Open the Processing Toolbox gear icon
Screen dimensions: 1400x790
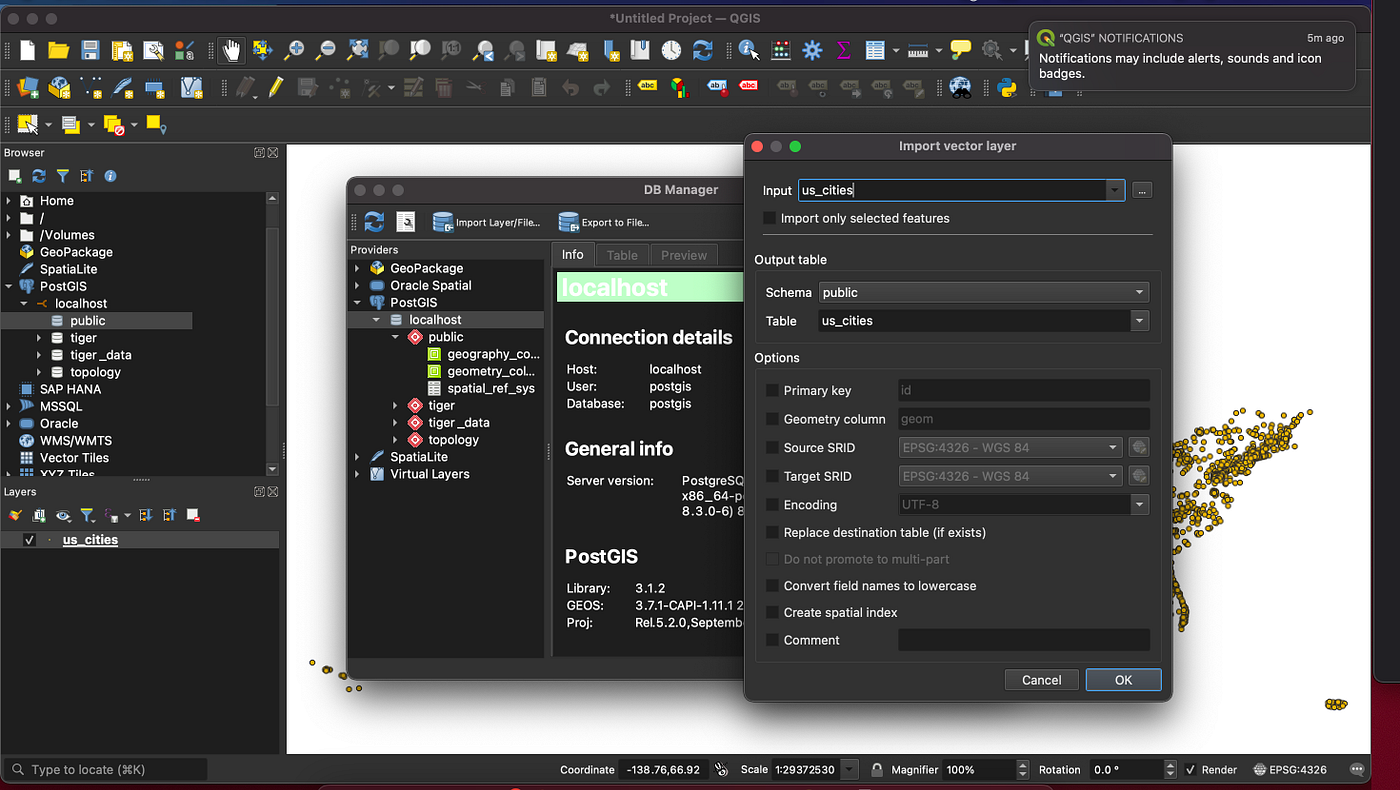pyautogui.click(x=812, y=50)
